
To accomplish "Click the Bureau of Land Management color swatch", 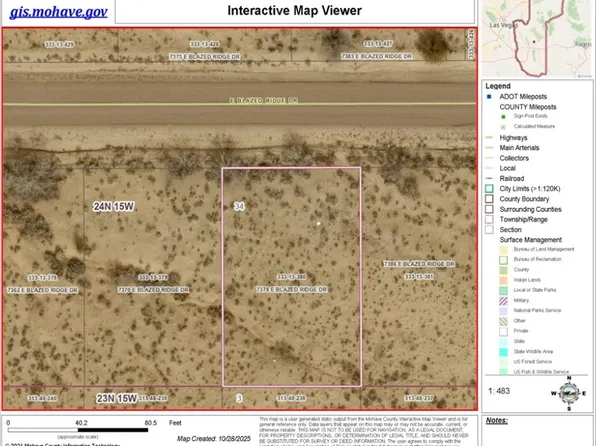I will pyautogui.click(x=503, y=250).
